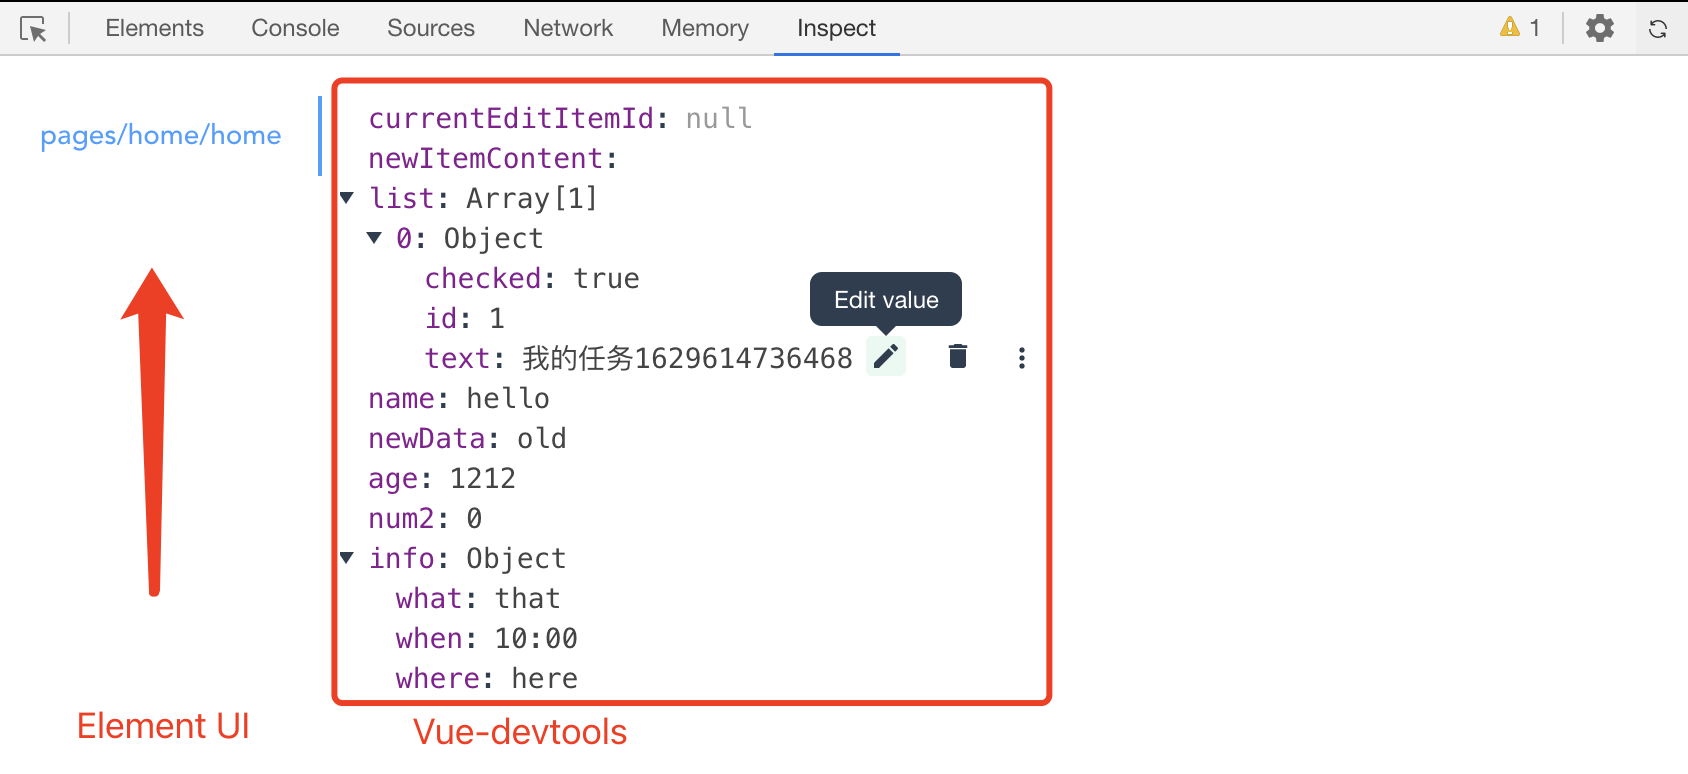Select the pages/home/home component
Viewport: 1688px width, 774px height.
[161, 135]
